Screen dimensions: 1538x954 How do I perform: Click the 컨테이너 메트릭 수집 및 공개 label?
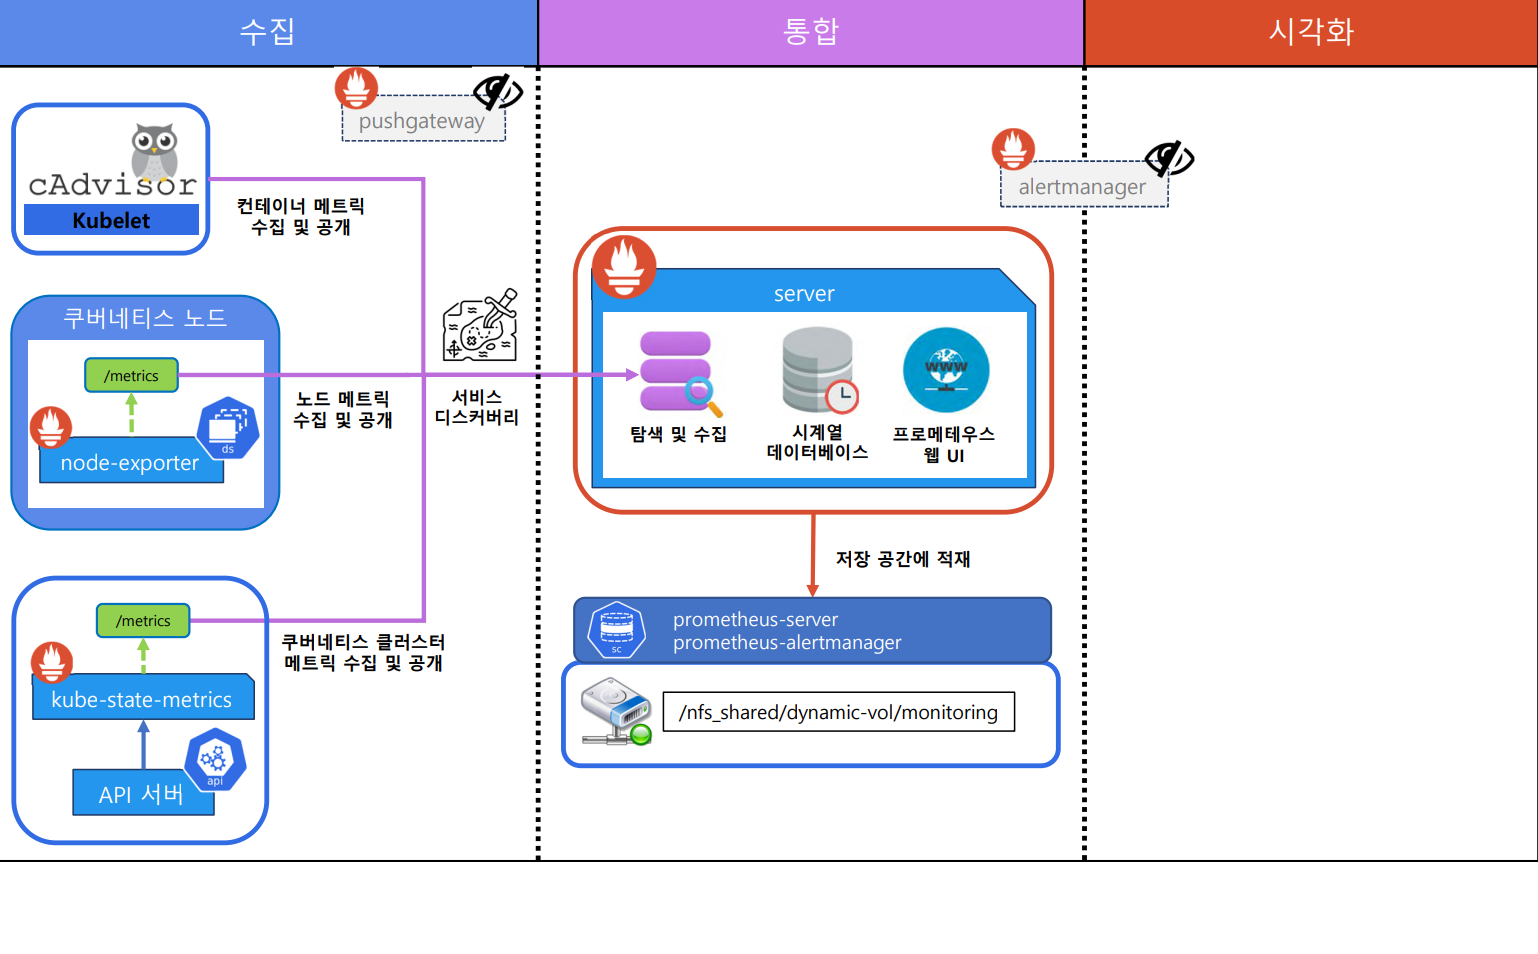coord(300,216)
